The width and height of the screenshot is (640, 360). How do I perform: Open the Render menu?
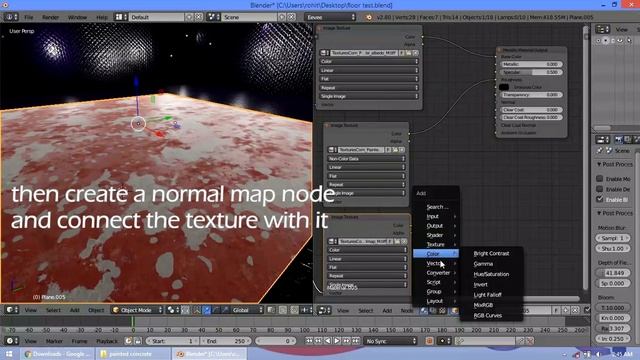[51, 17]
